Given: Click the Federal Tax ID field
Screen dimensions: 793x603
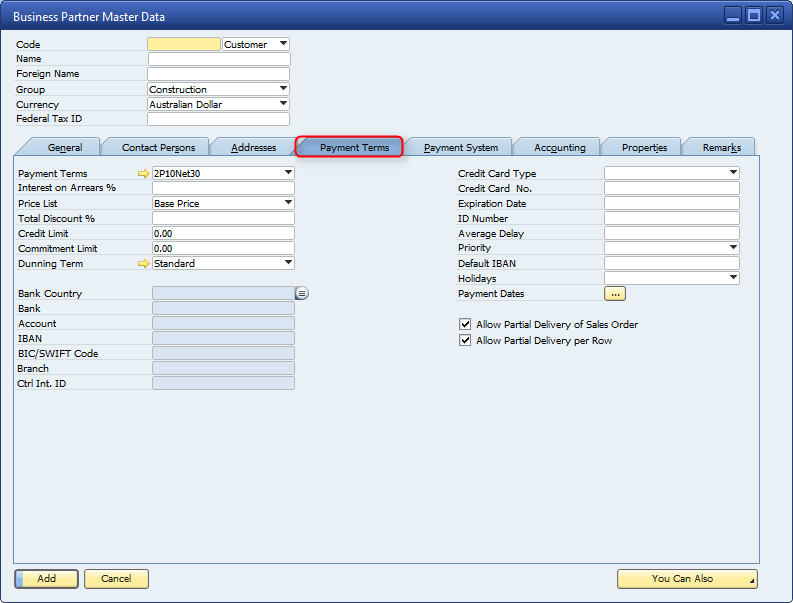Looking at the screenshot, I should (x=218, y=119).
